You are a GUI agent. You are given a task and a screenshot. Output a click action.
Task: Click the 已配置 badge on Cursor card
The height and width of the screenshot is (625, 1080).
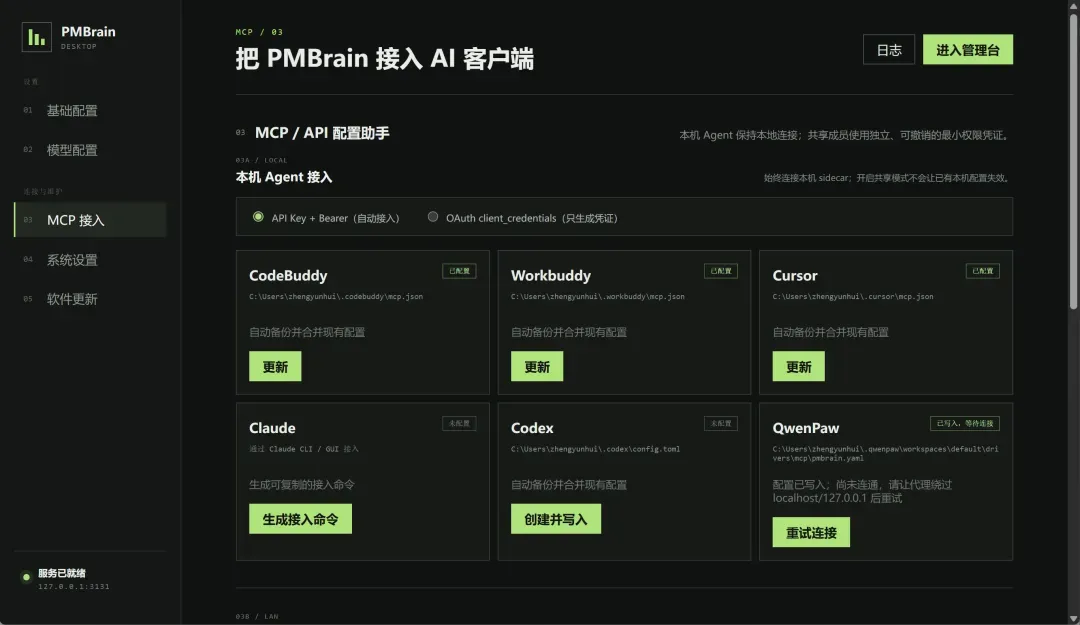pyautogui.click(x=982, y=271)
